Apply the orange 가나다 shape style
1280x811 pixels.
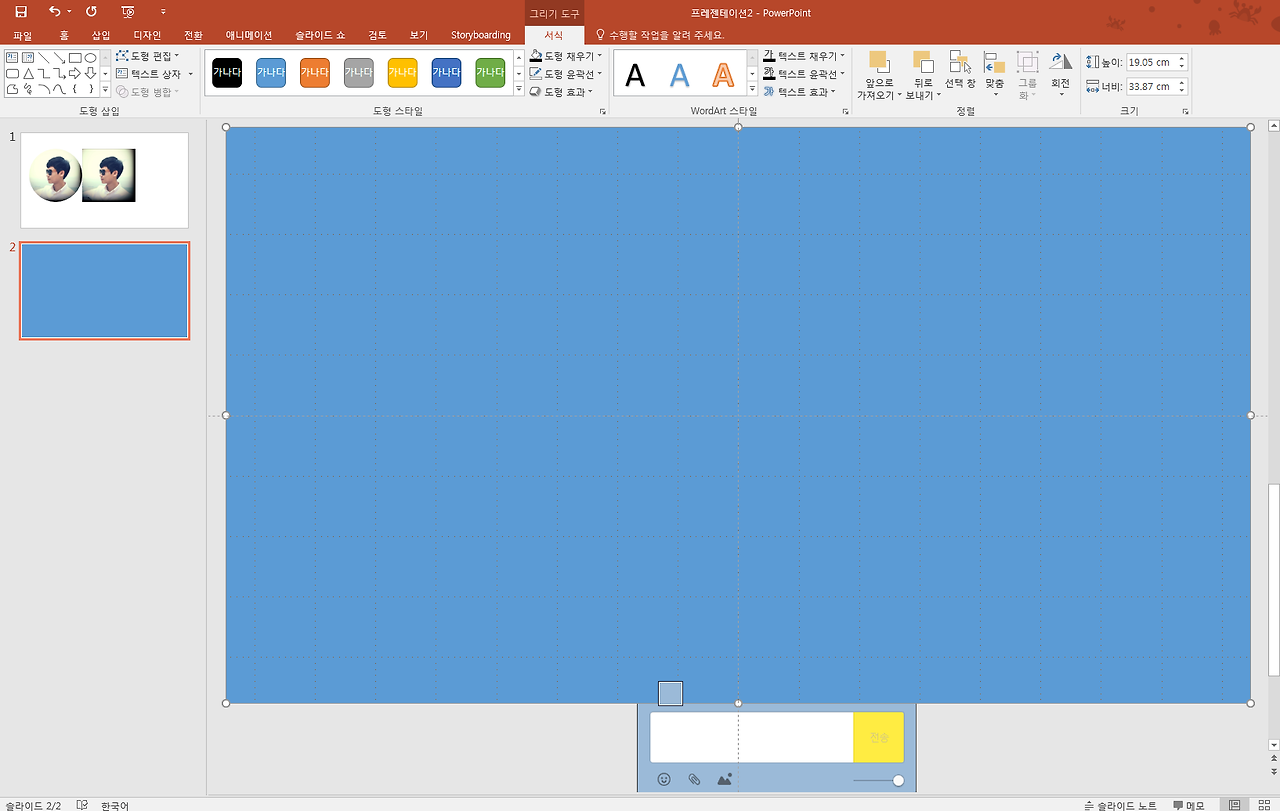coord(315,72)
